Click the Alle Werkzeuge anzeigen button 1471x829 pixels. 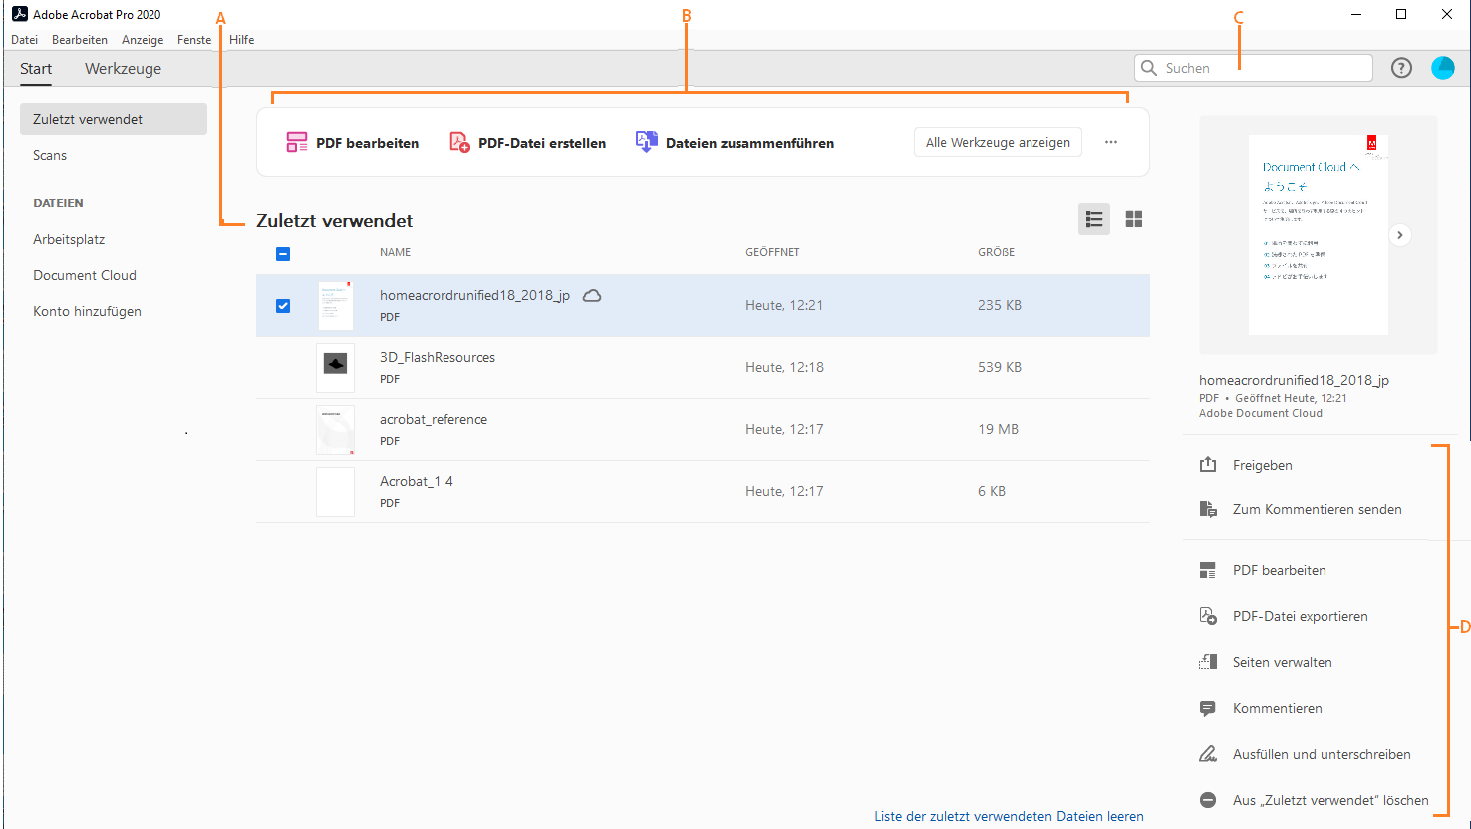pyautogui.click(x=996, y=142)
